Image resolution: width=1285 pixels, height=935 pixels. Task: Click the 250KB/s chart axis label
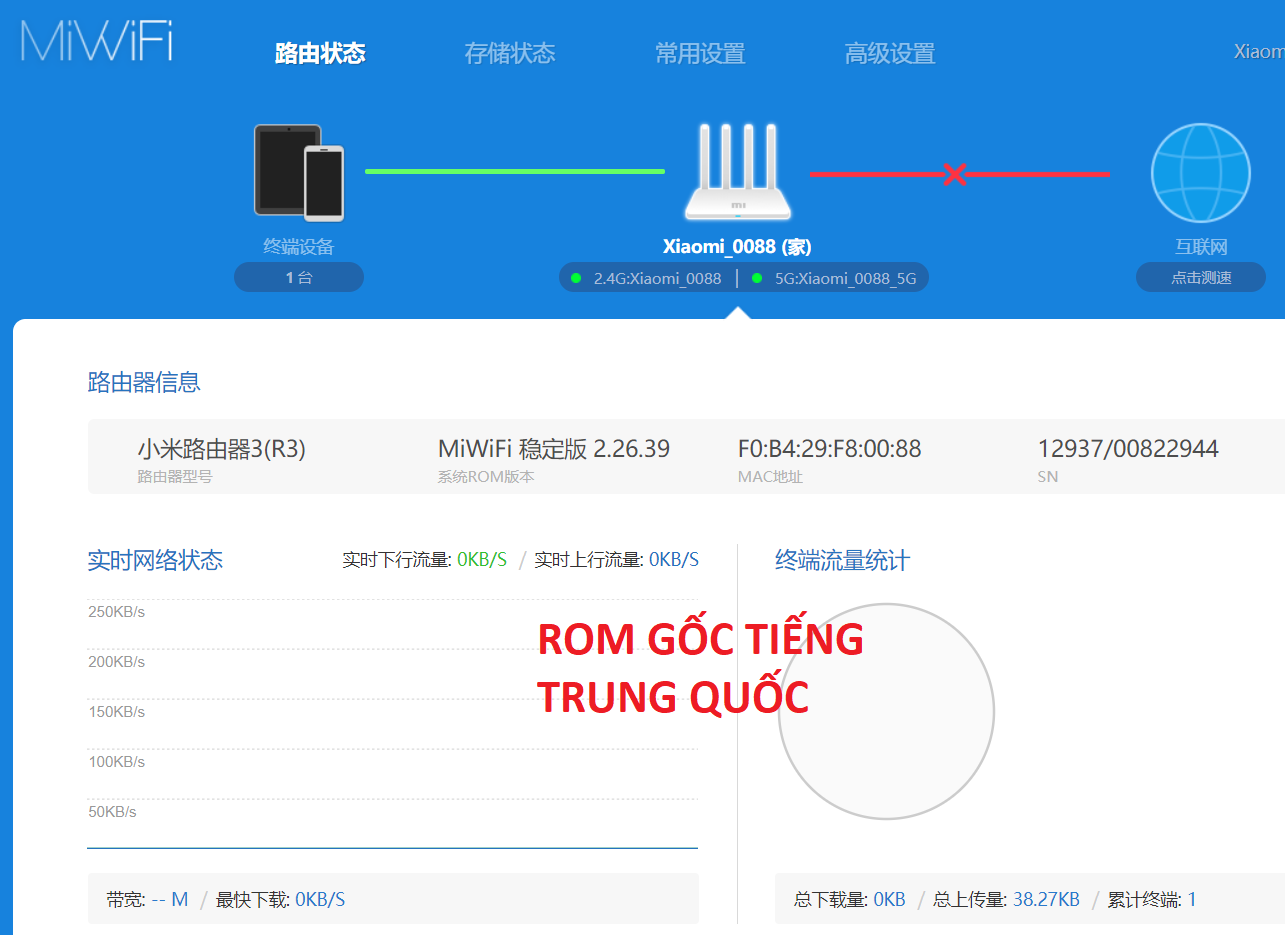[116, 611]
